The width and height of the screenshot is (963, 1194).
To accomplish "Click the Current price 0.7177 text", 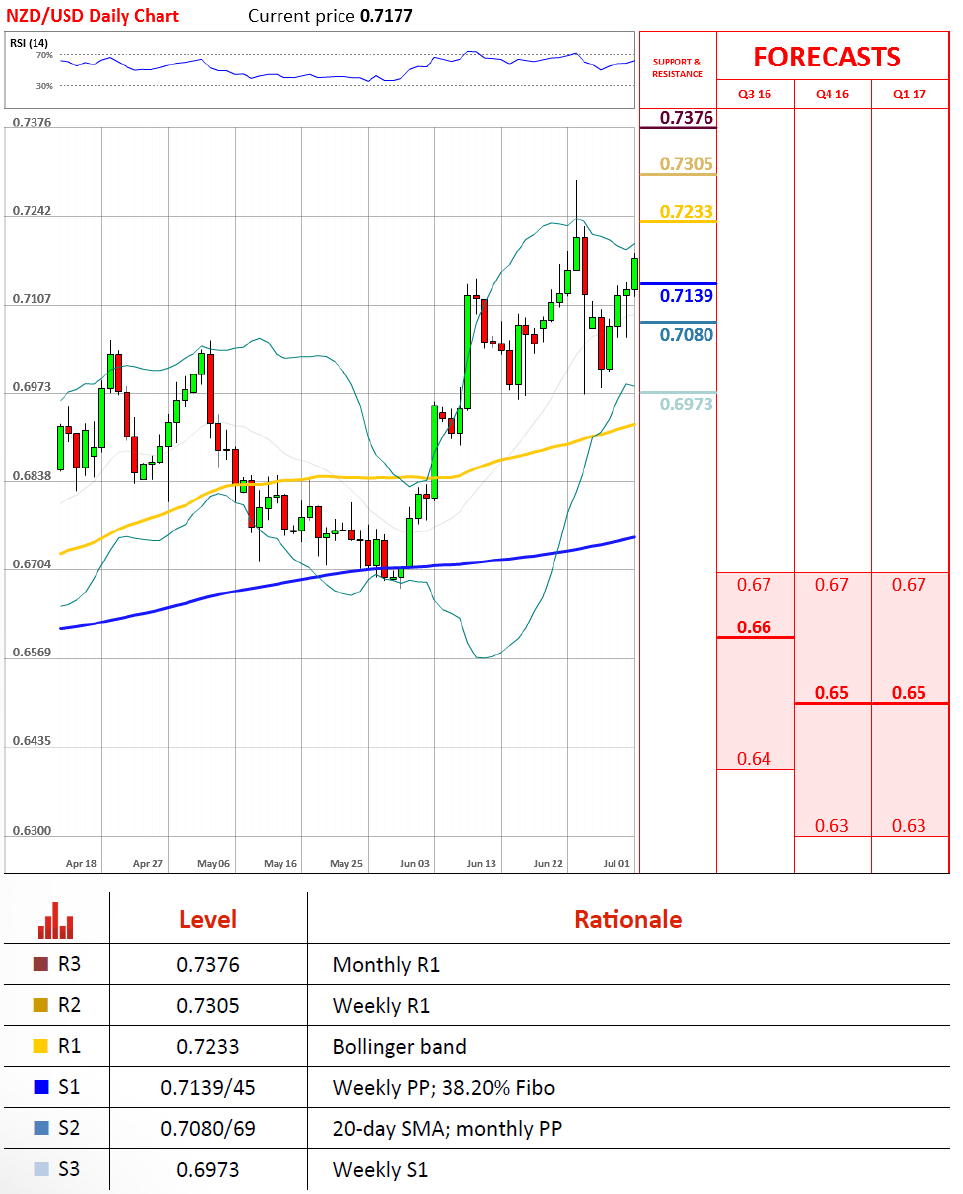I will pyautogui.click(x=330, y=16).
